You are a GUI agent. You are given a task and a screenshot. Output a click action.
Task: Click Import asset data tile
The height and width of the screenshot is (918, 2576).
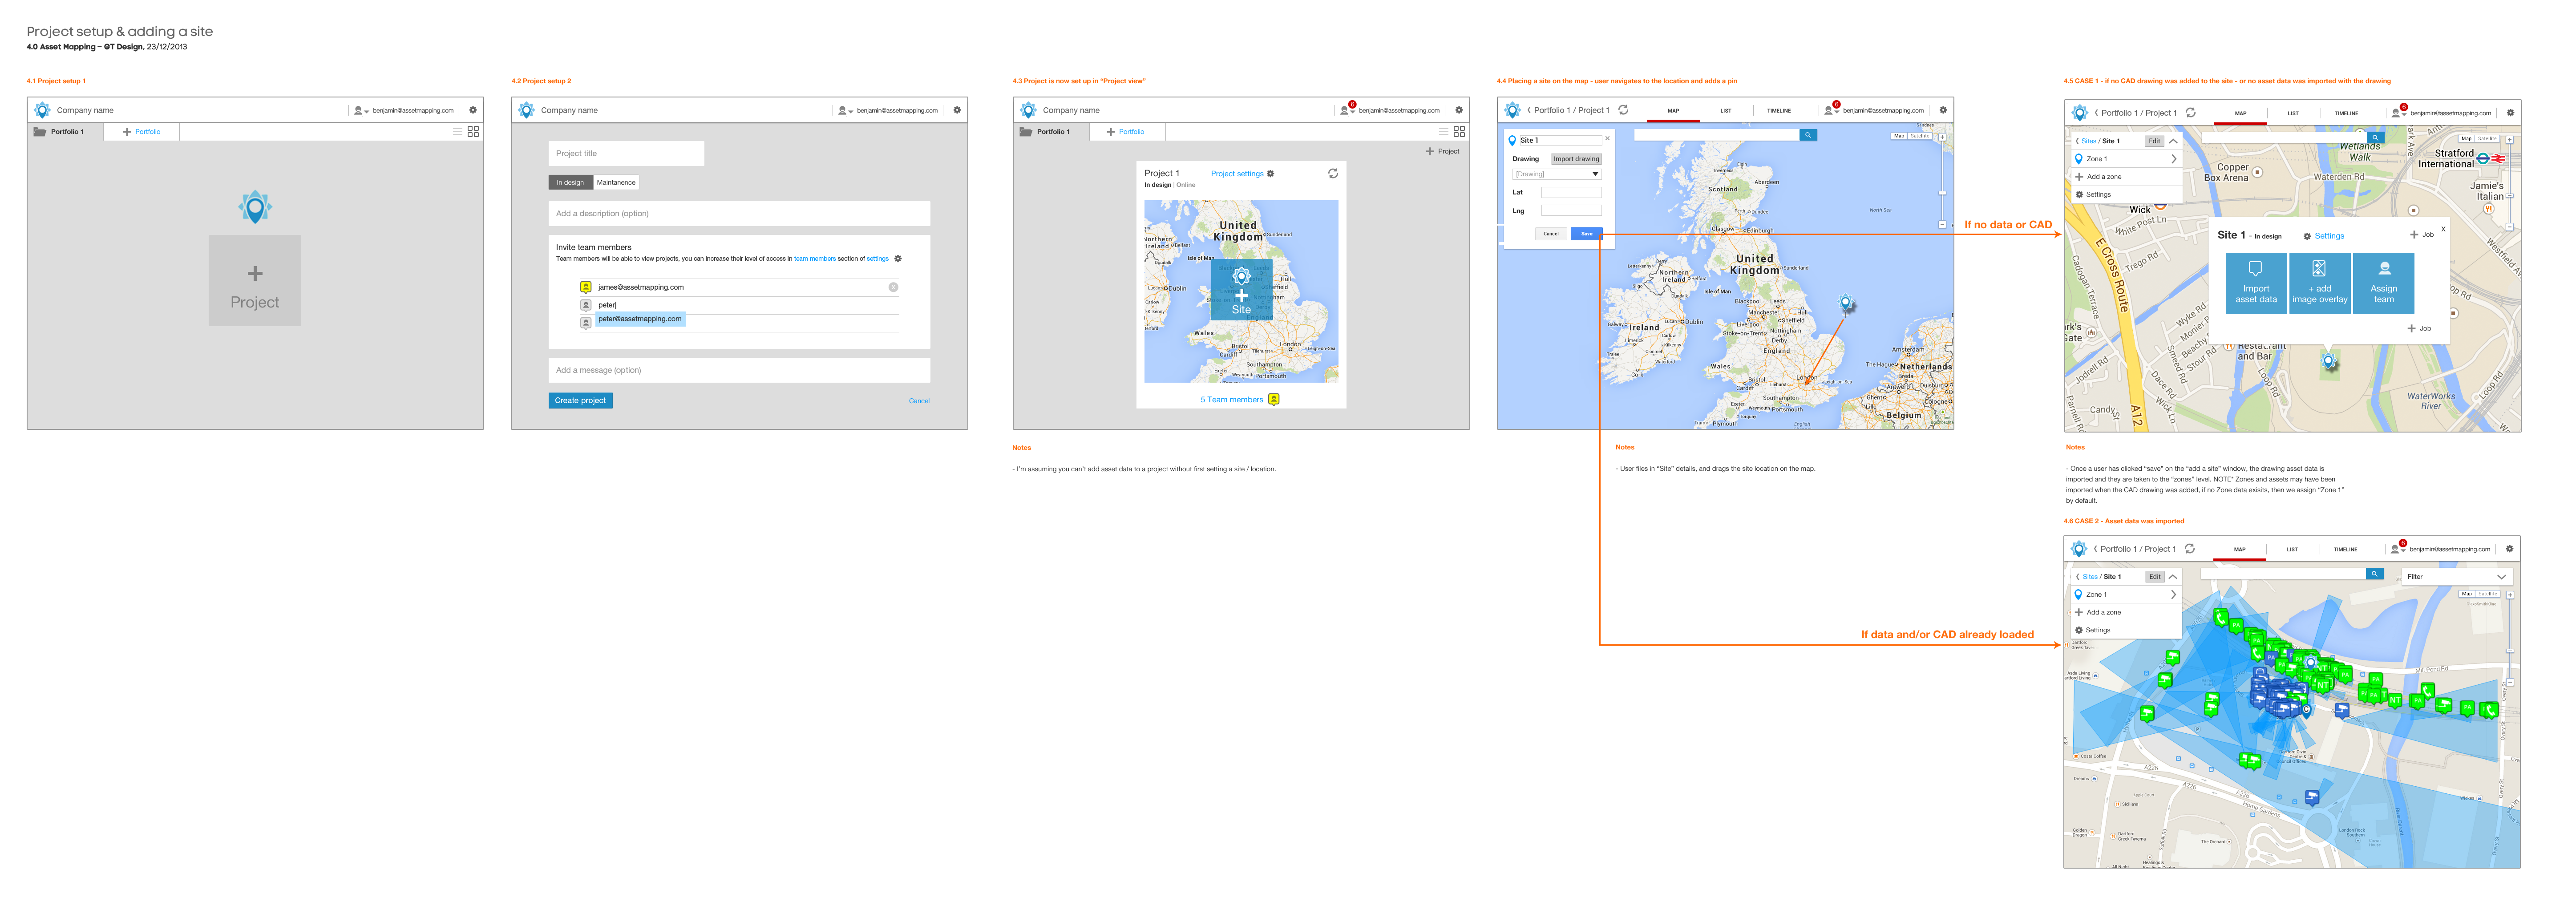tap(2256, 283)
